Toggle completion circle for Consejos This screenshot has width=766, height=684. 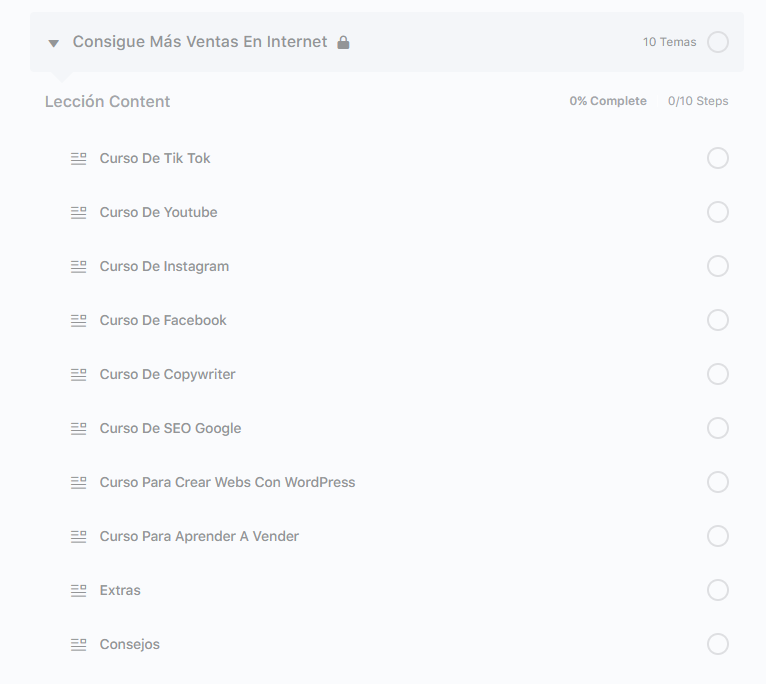click(717, 644)
